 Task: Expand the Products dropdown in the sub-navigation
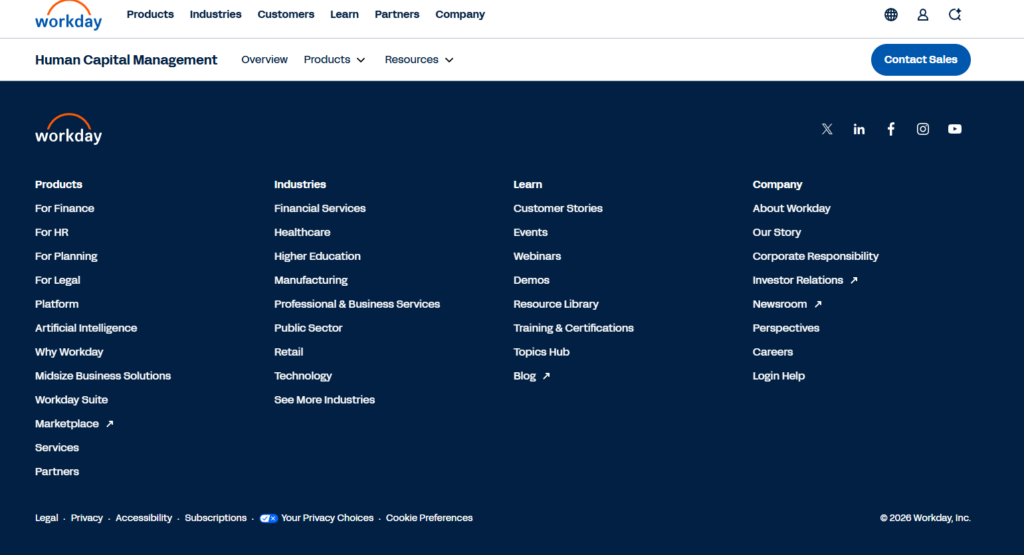point(334,59)
